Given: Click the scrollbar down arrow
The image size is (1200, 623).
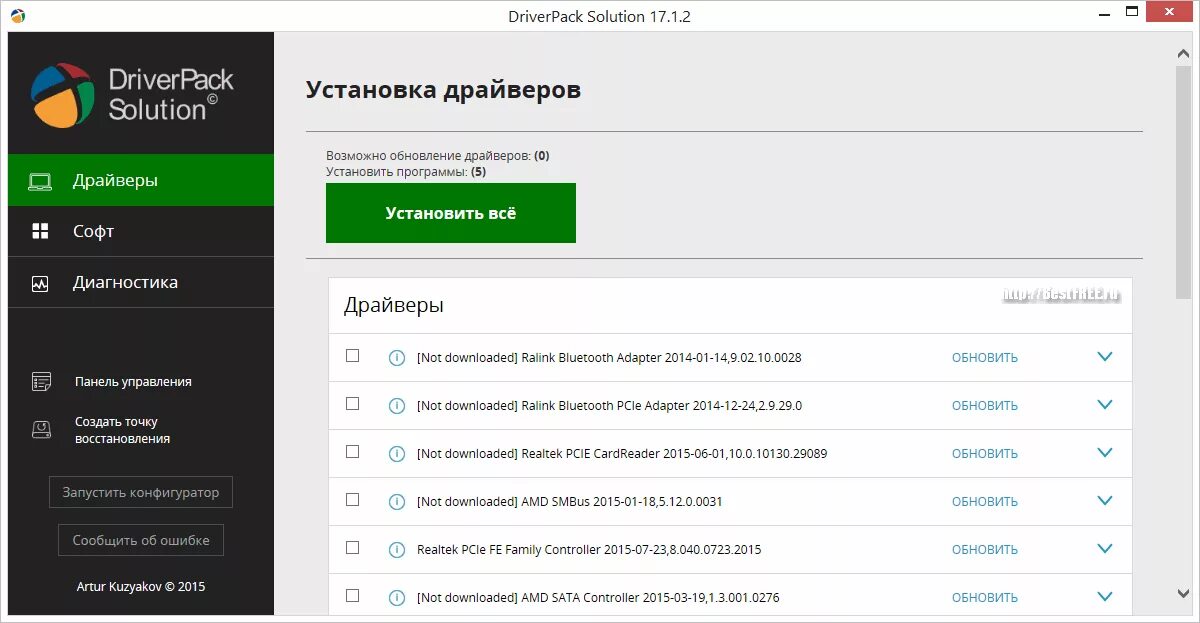Looking at the screenshot, I should click(1185, 593).
